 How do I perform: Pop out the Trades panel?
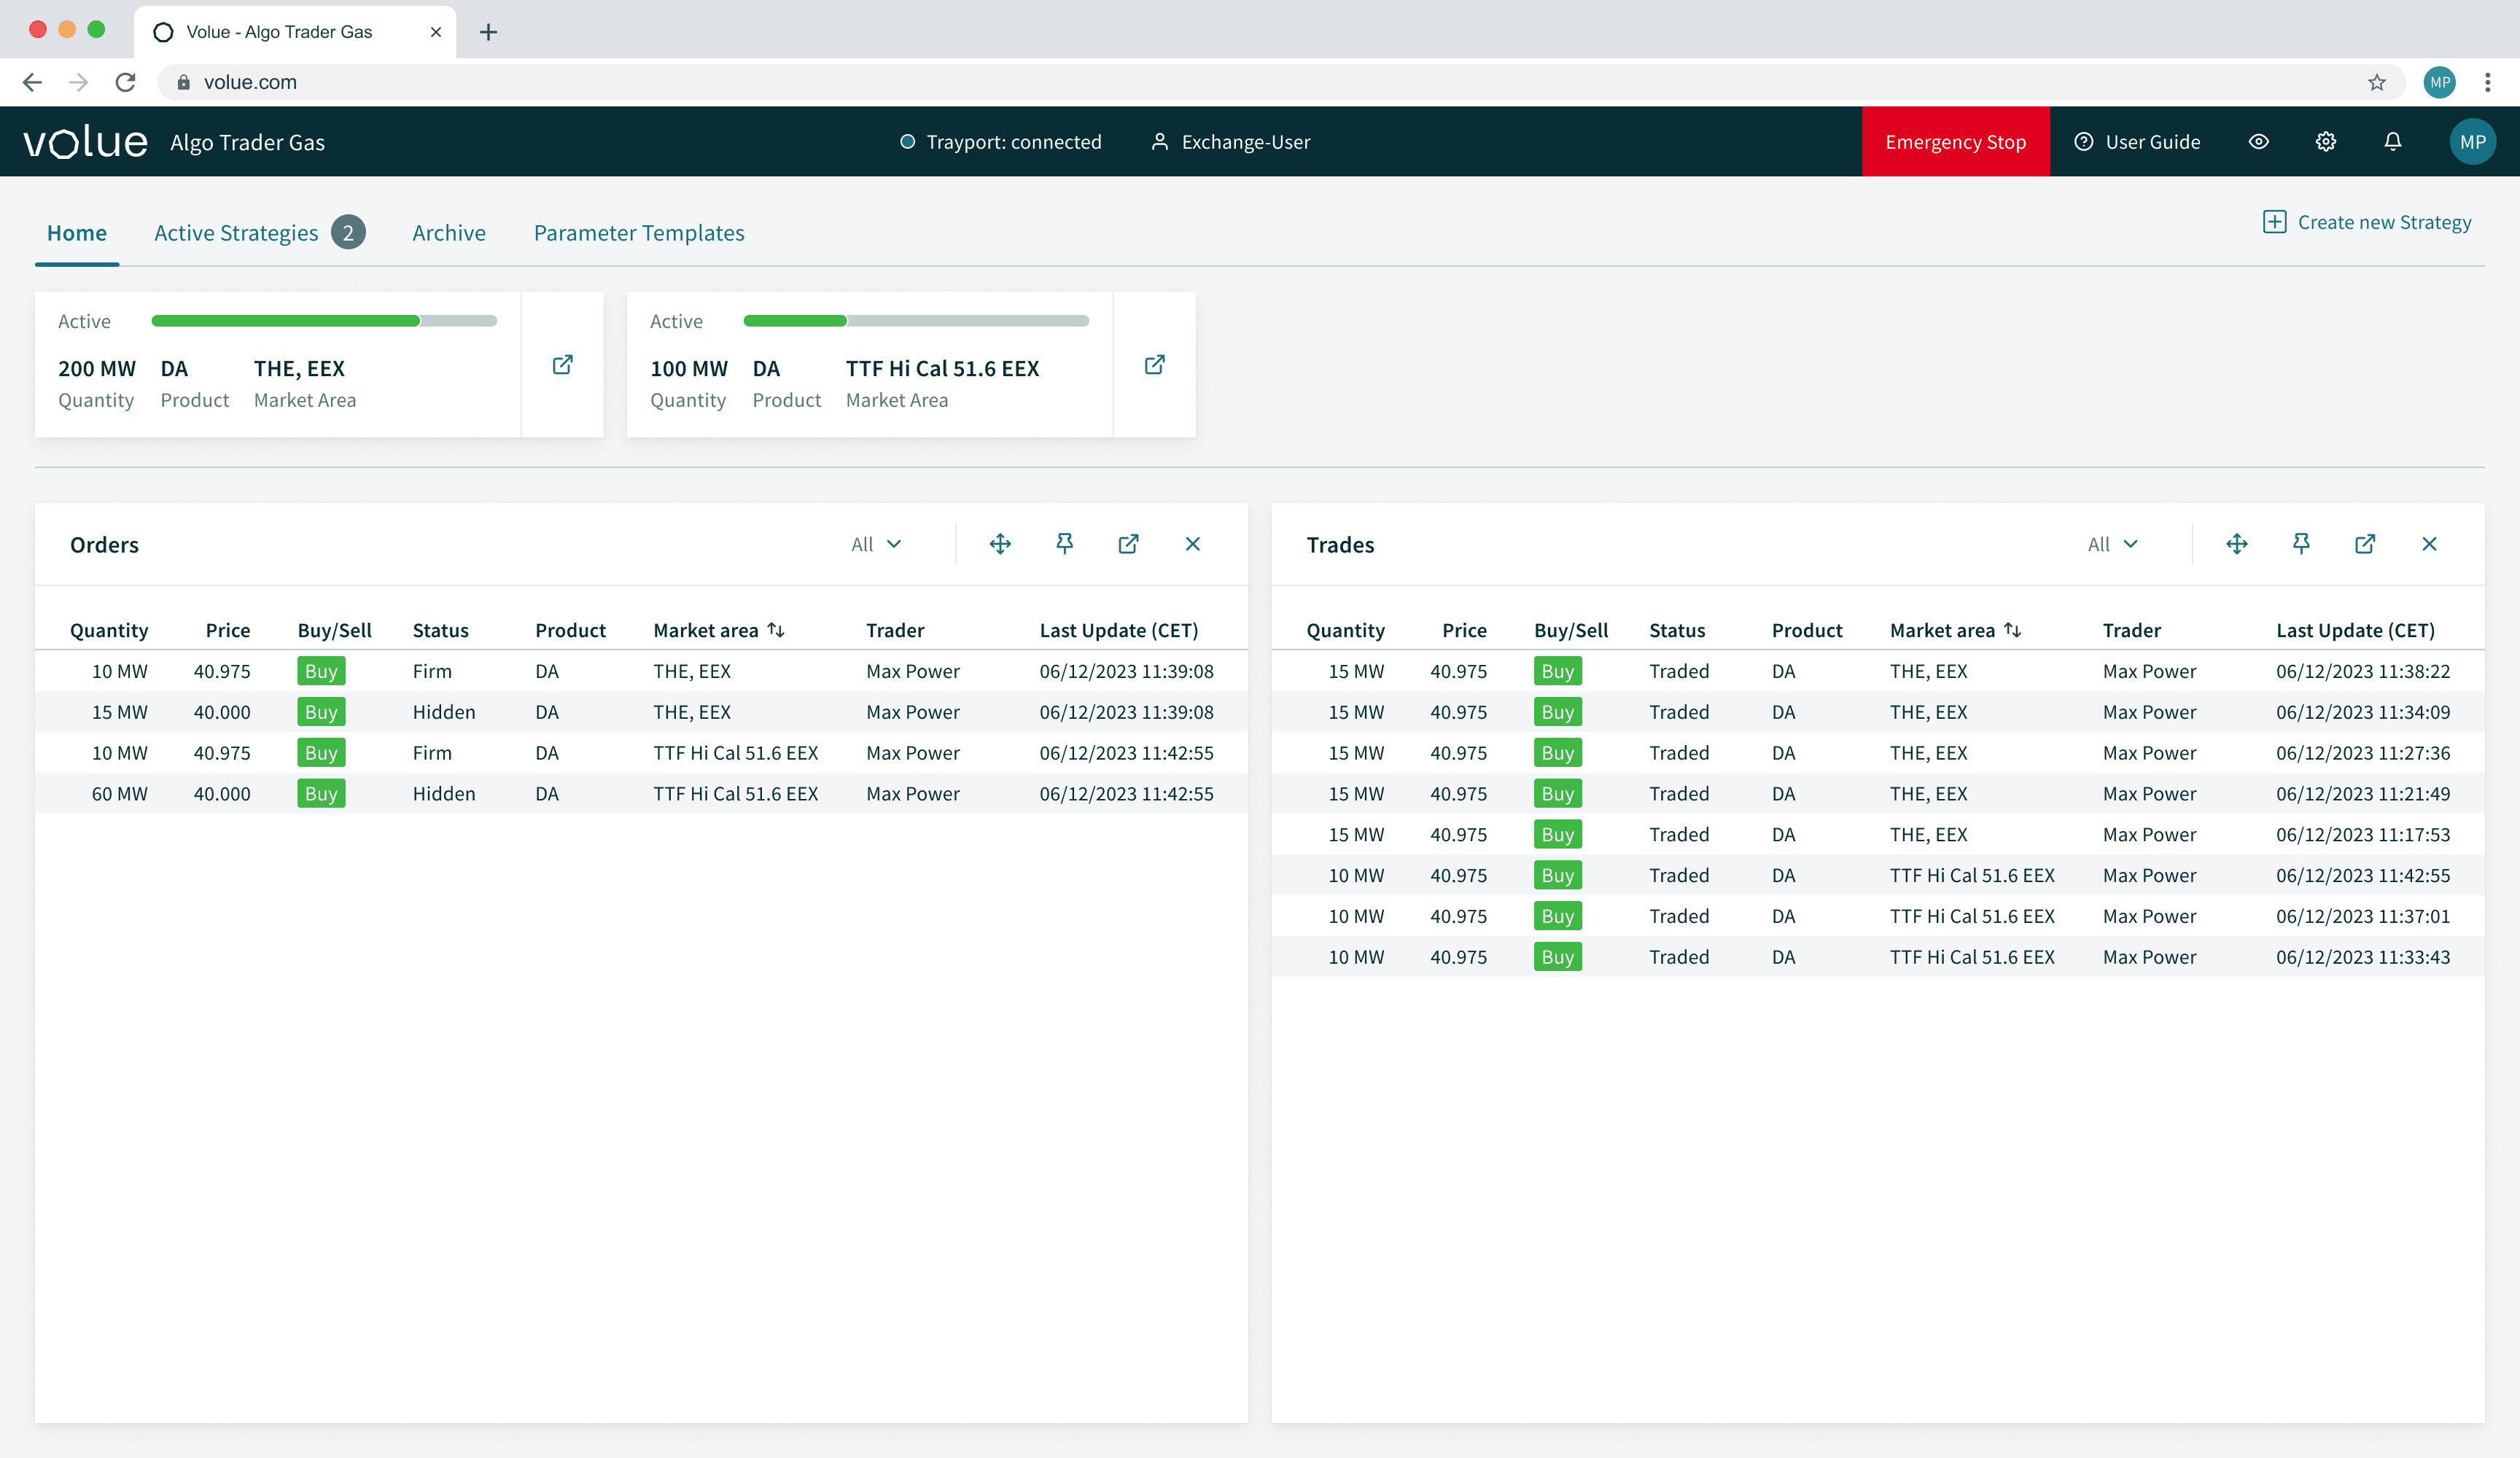click(2365, 544)
